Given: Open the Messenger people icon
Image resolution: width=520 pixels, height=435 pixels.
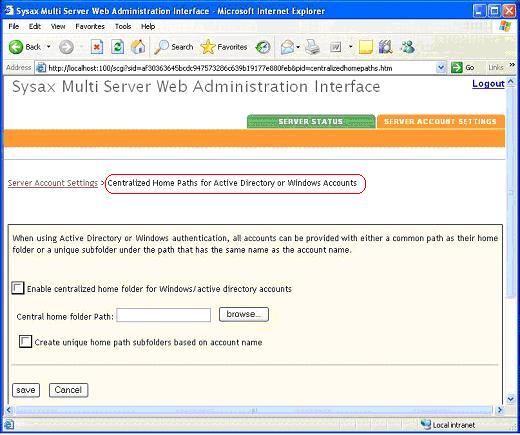Looking at the screenshot, I should (408, 47).
